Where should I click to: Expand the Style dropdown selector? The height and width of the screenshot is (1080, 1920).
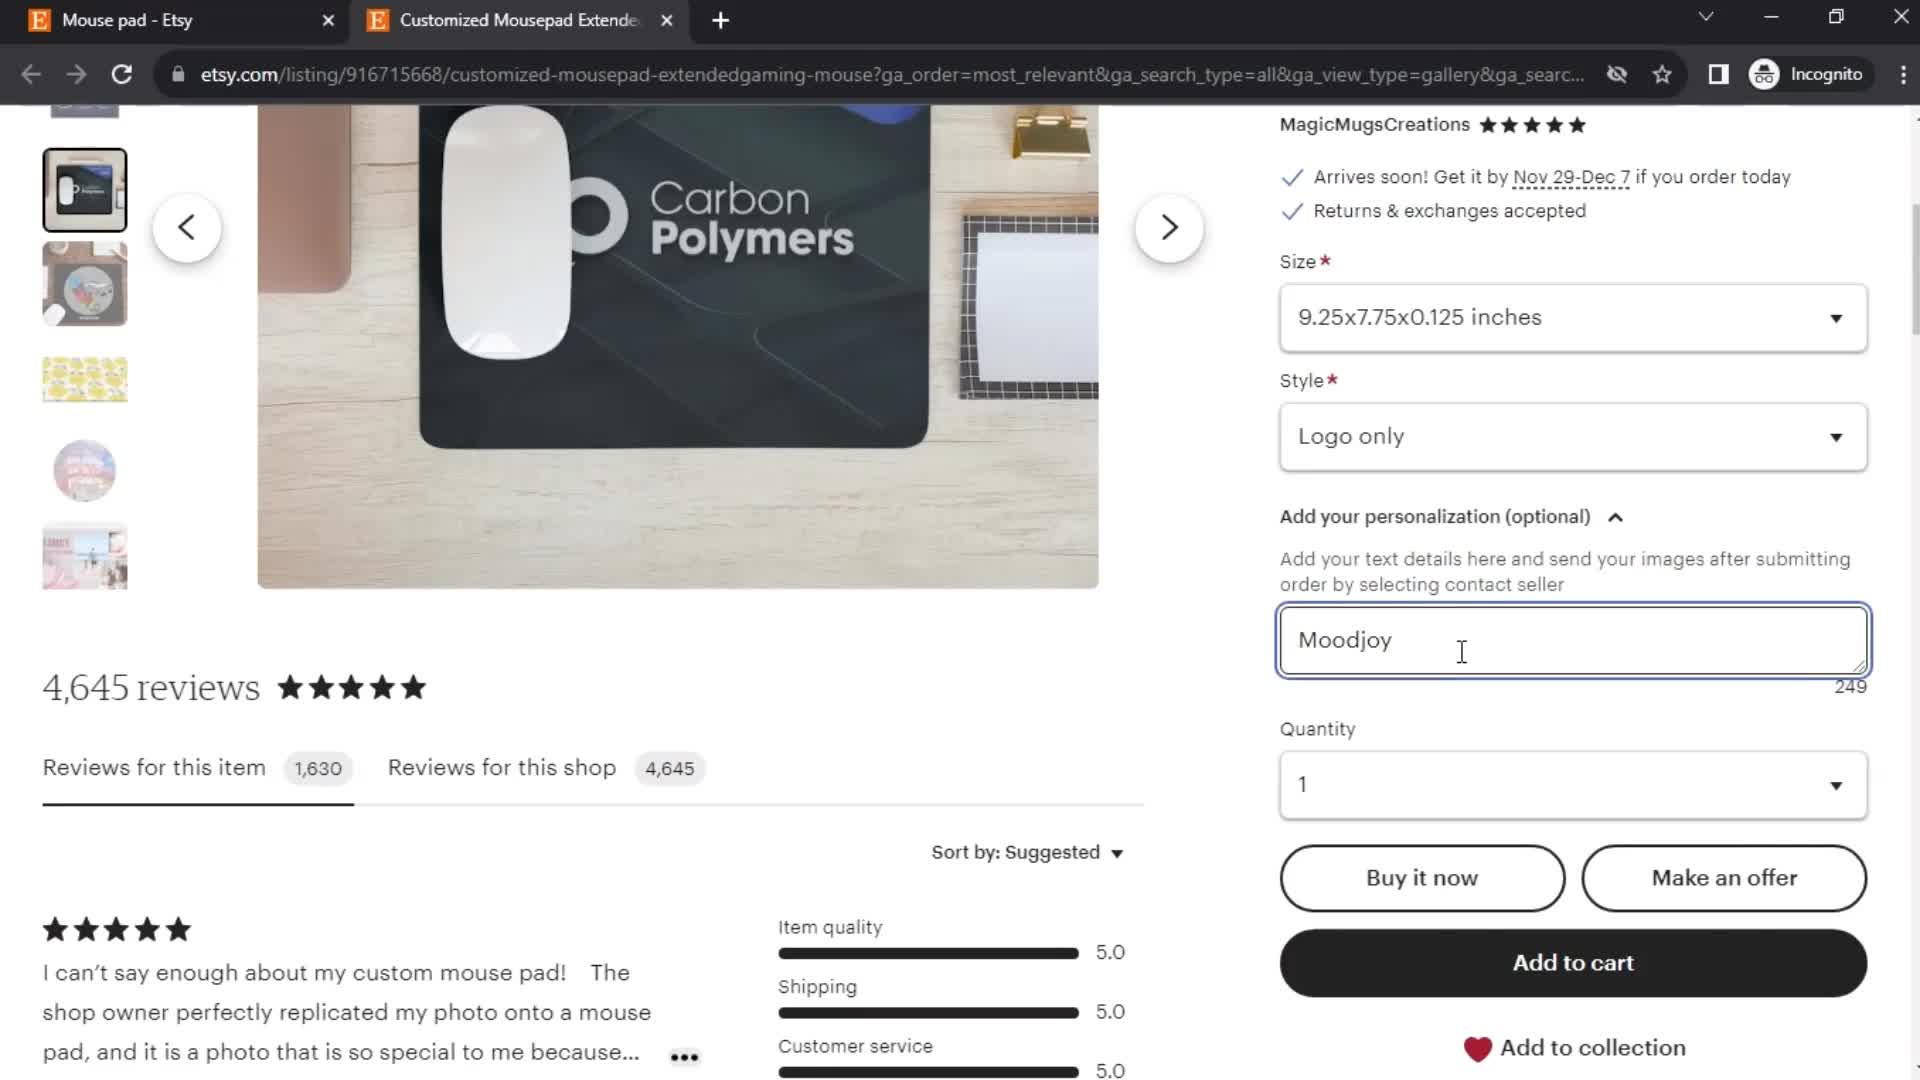click(1573, 435)
